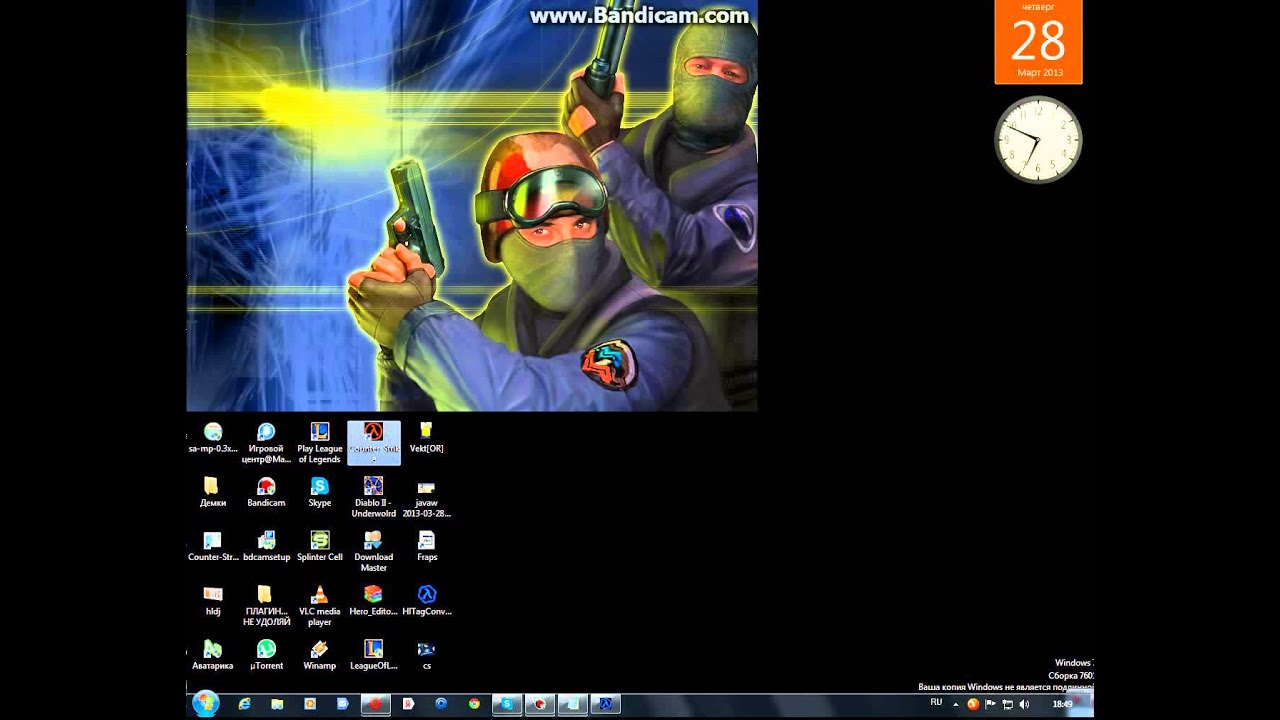Image resolution: width=1280 pixels, height=720 pixels.
Task: Switch to Half-Life lambda taskbar window
Action: coord(606,704)
